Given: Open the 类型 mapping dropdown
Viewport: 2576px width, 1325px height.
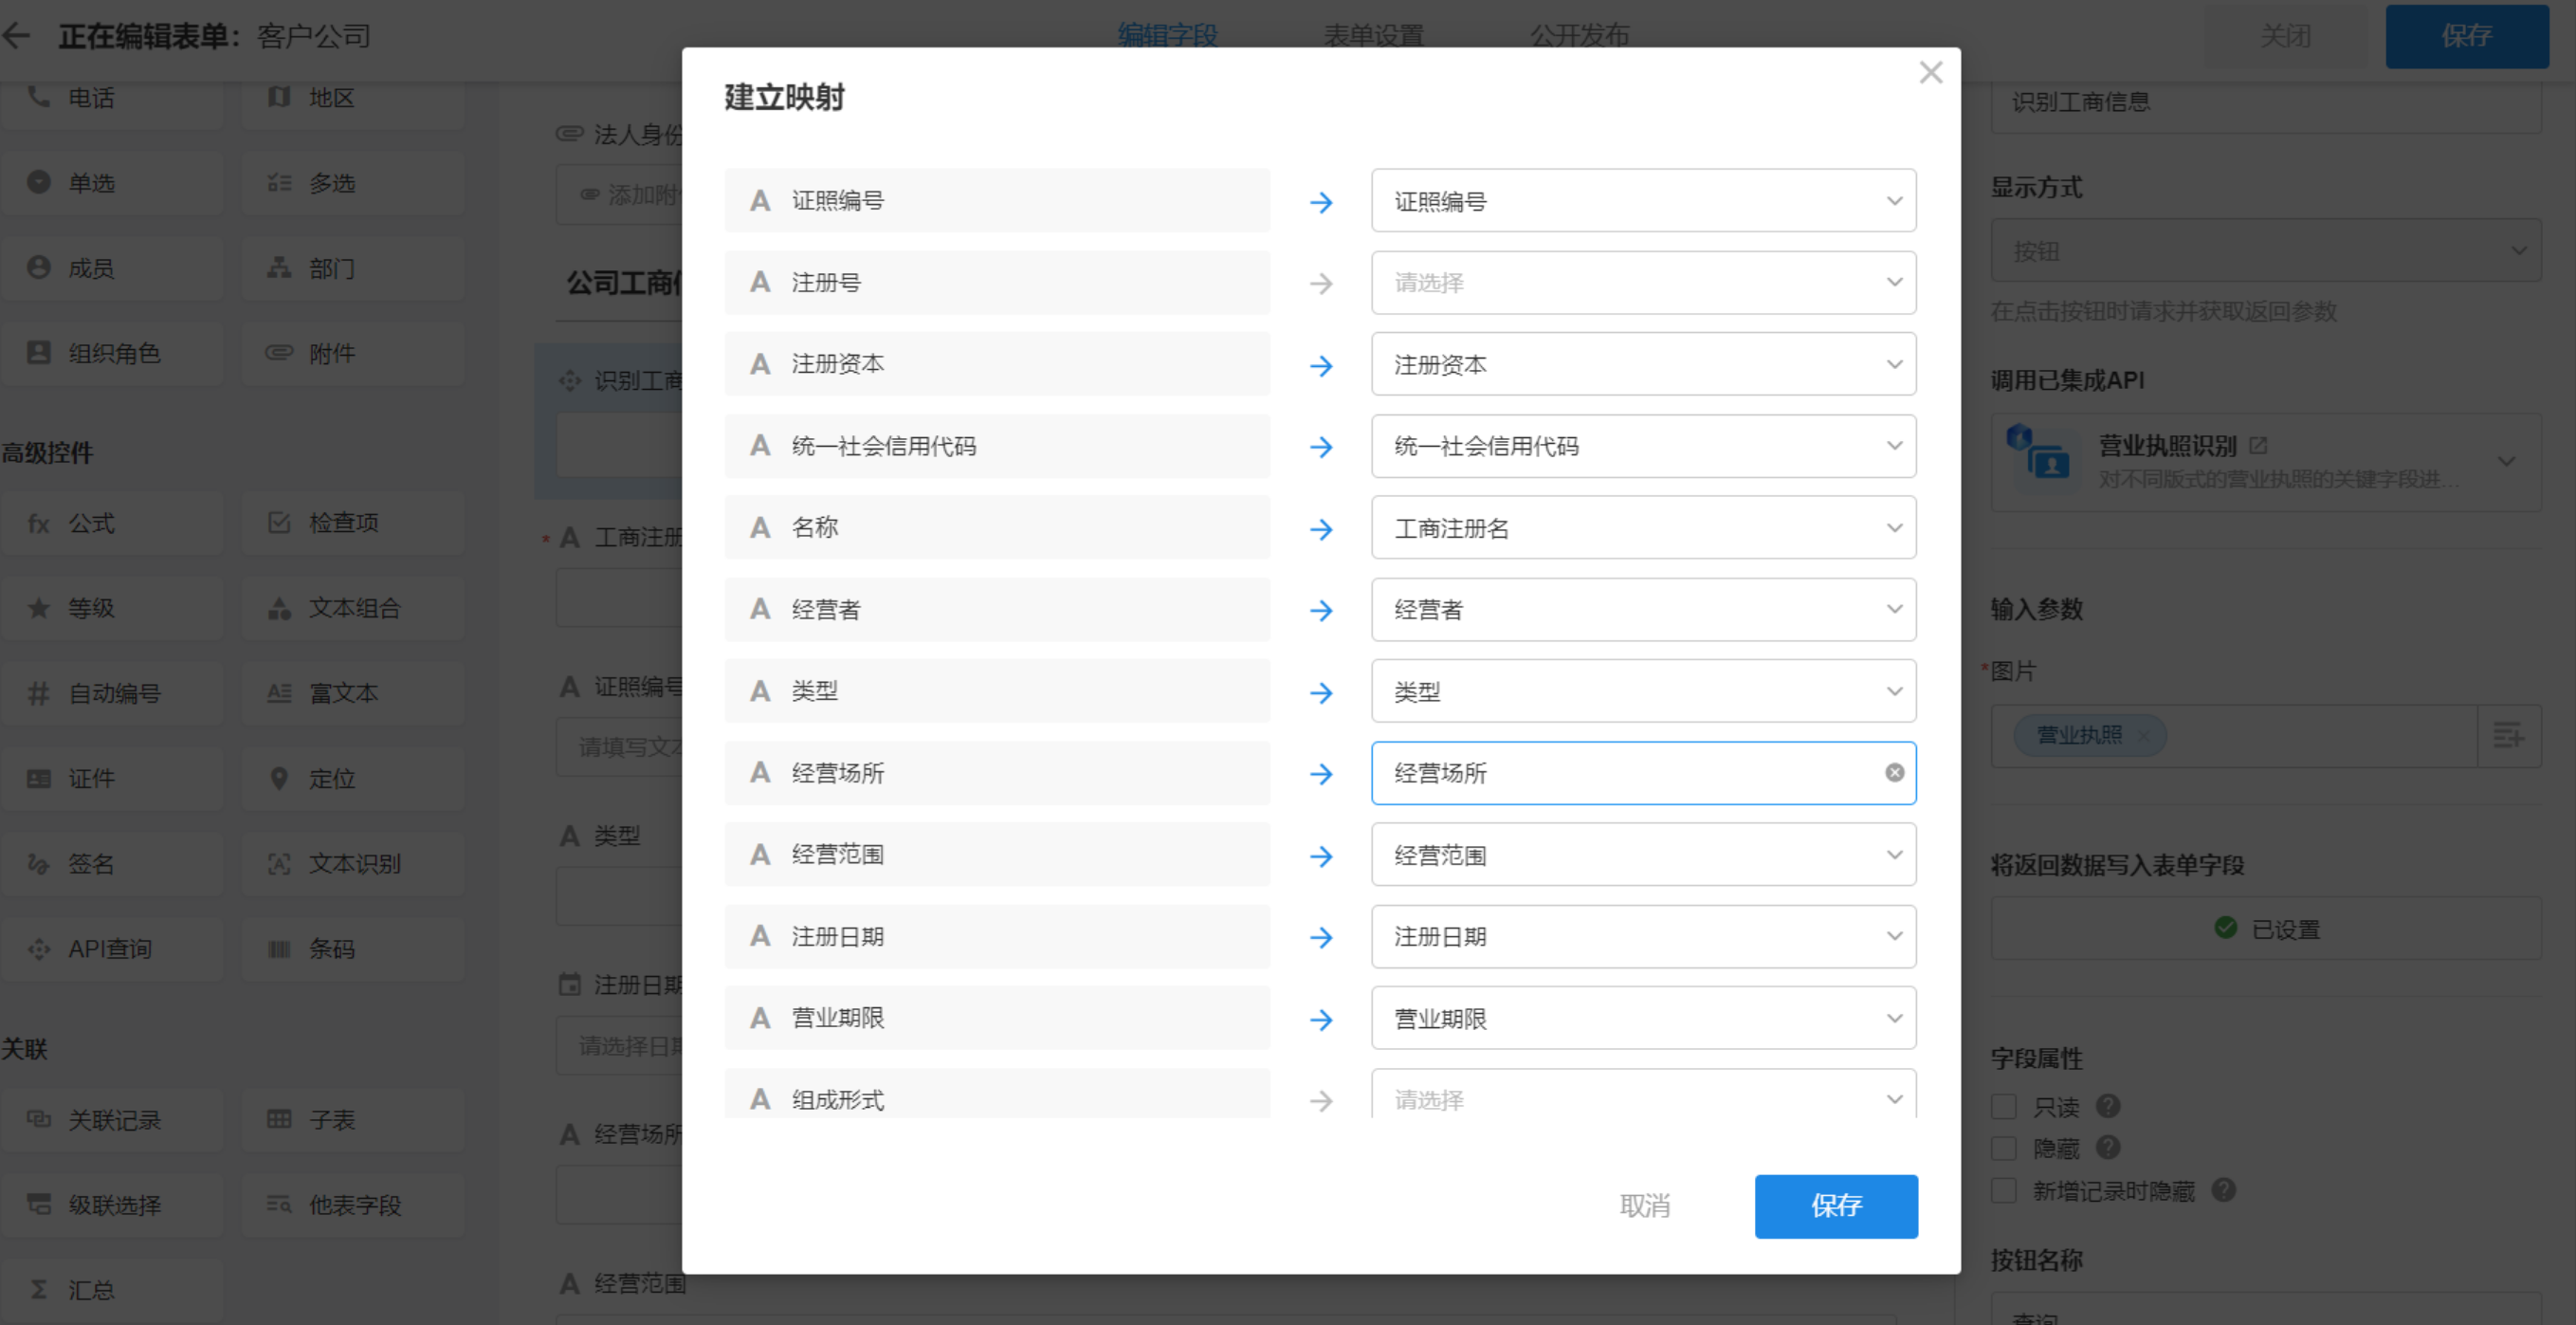Looking at the screenshot, I should (x=1643, y=692).
